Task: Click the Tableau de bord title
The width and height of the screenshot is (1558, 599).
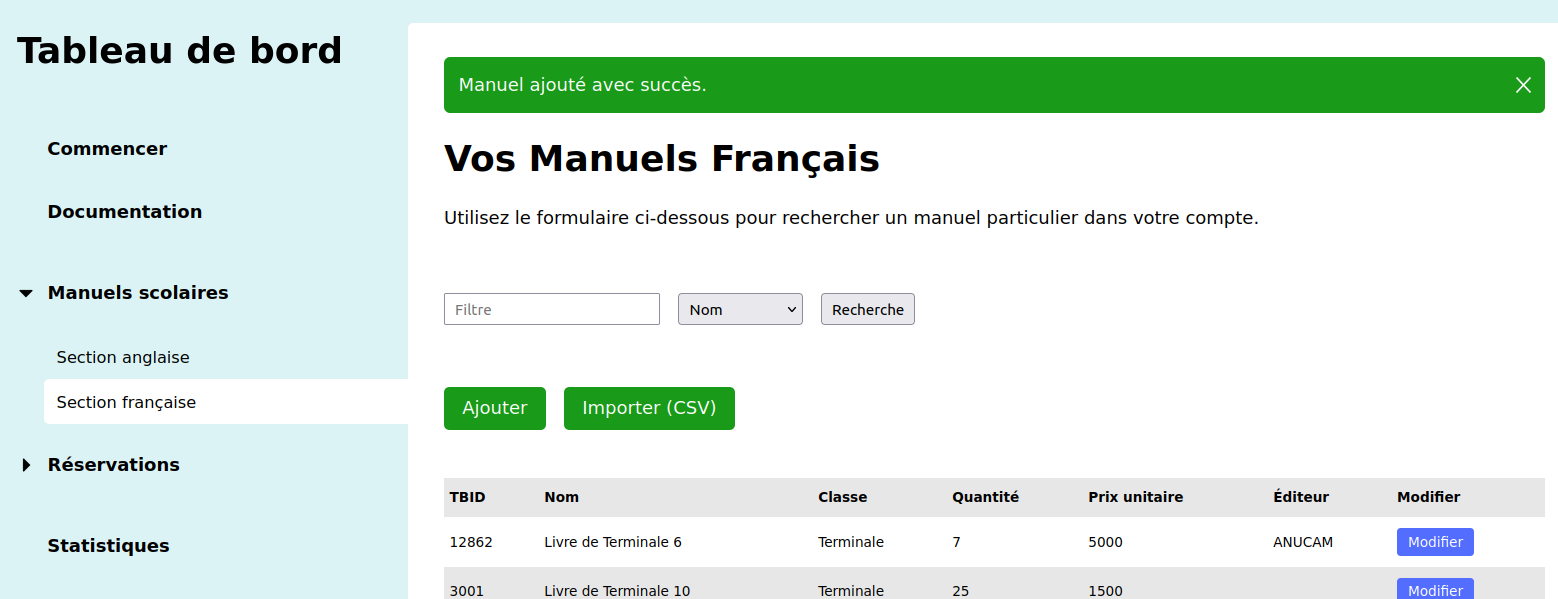Action: pyautogui.click(x=180, y=51)
